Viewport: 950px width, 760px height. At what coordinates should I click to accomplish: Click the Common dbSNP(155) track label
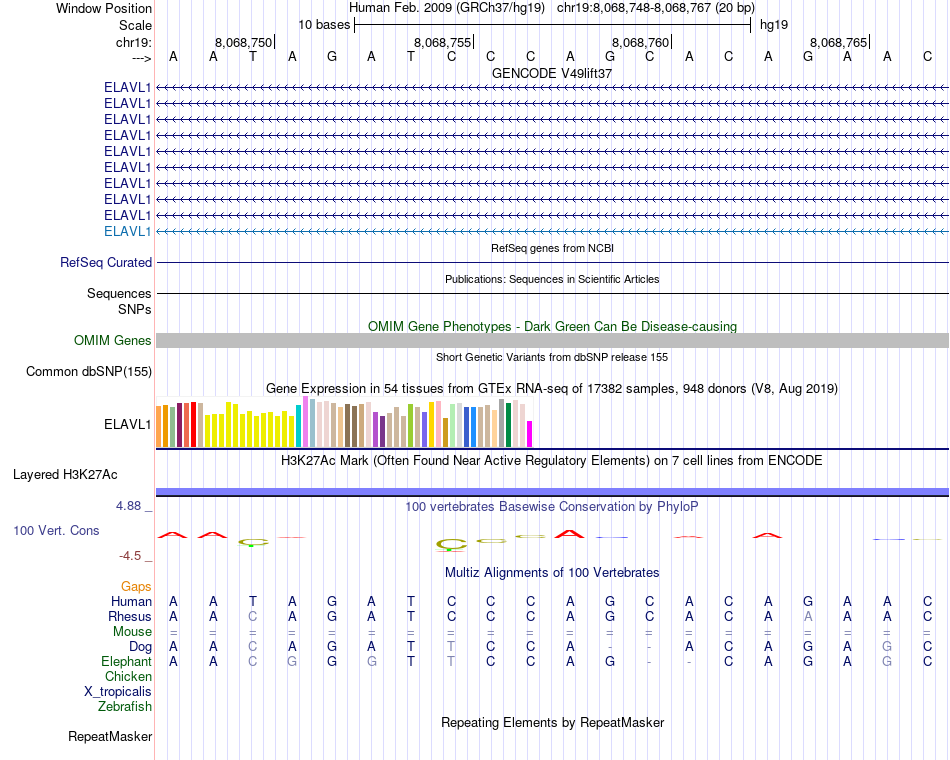tap(89, 372)
